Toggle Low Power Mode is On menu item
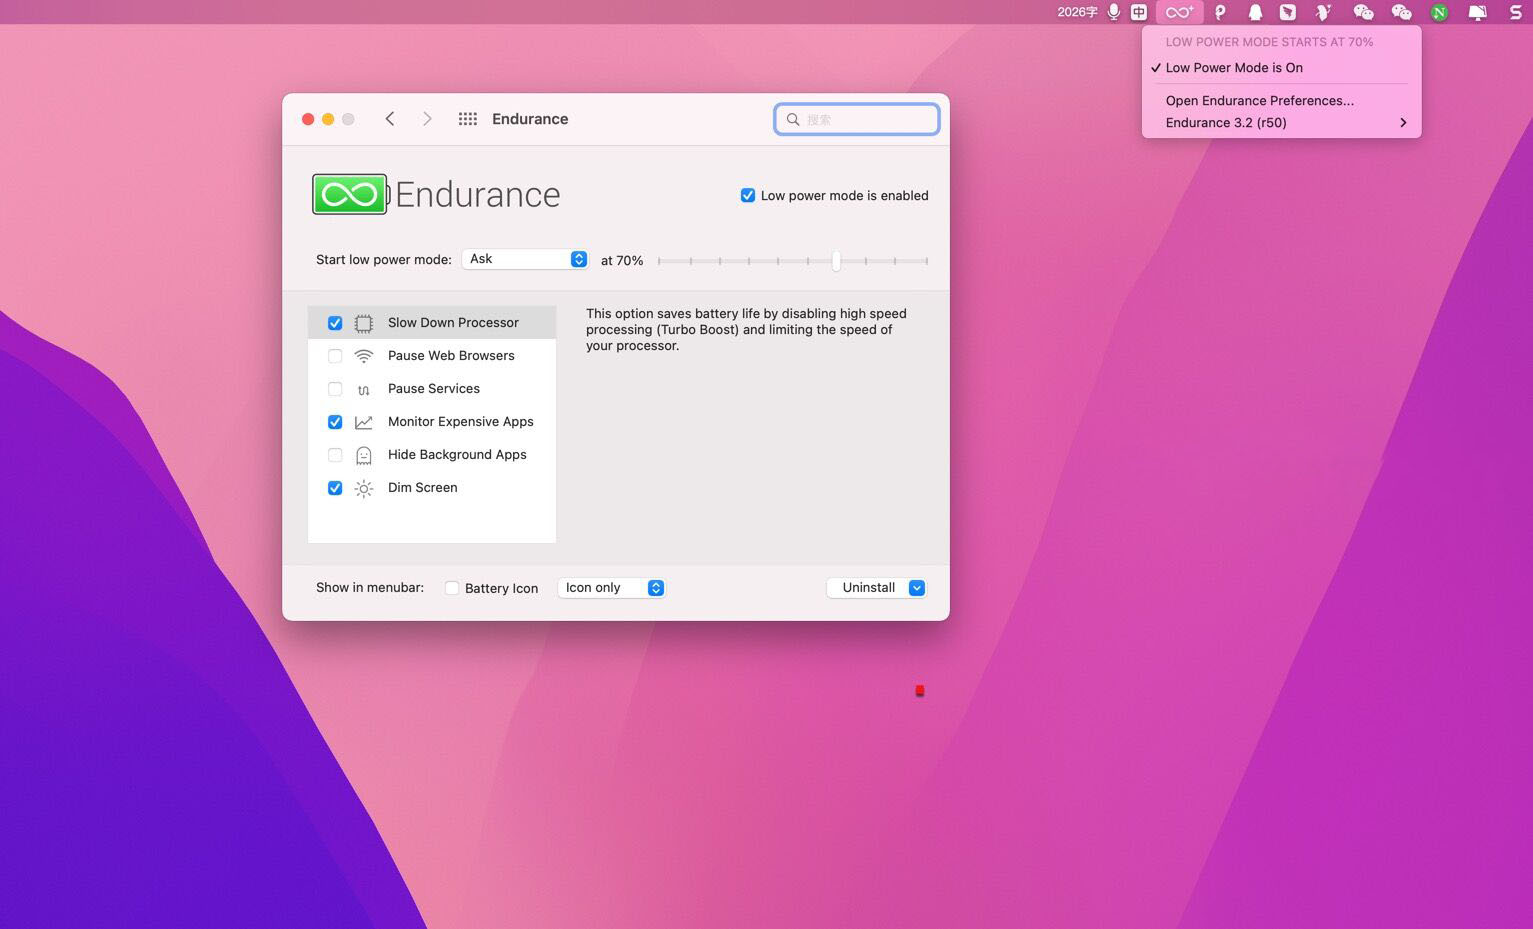1533x929 pixels. 1282,68
